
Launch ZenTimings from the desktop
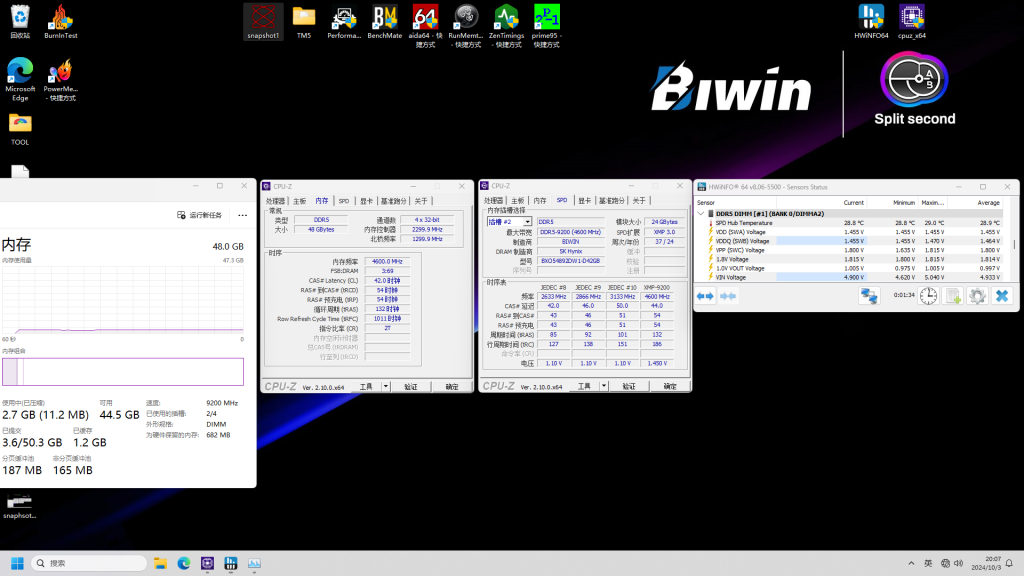pyautogui.click(x=505, y=18)
